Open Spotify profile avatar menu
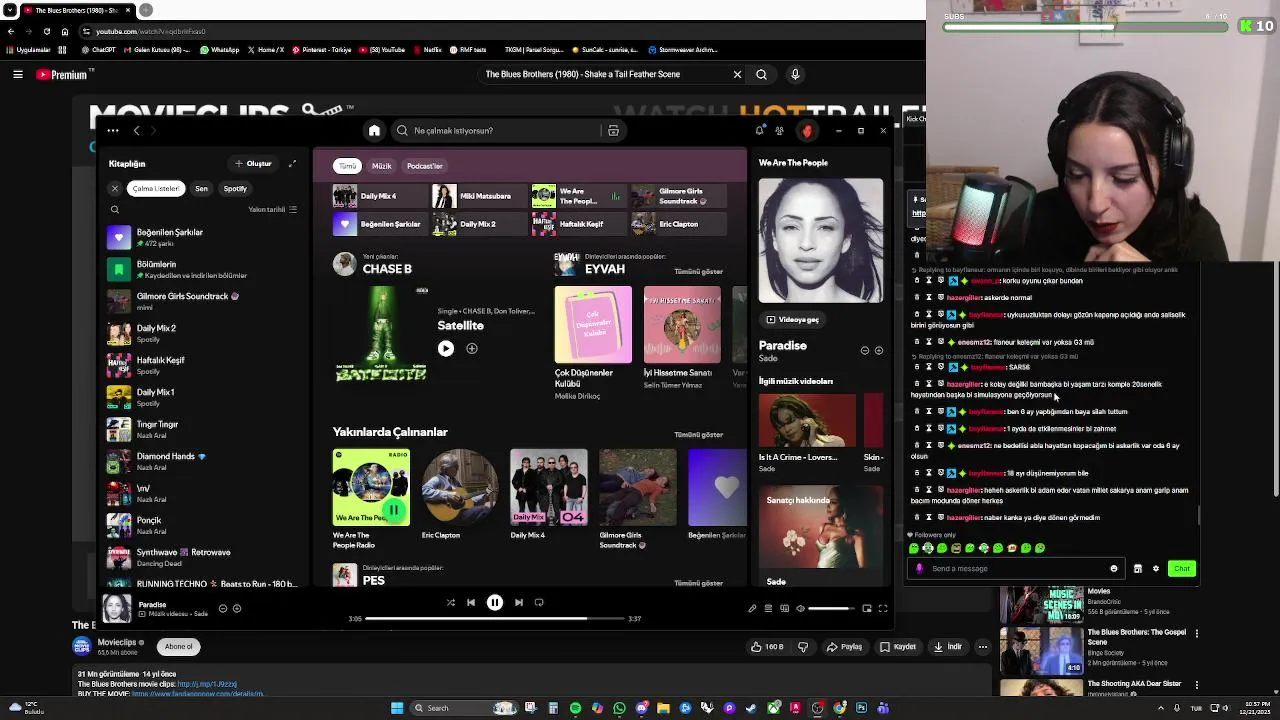Viewport: 1280px width, 720px height. click(807, 131)
